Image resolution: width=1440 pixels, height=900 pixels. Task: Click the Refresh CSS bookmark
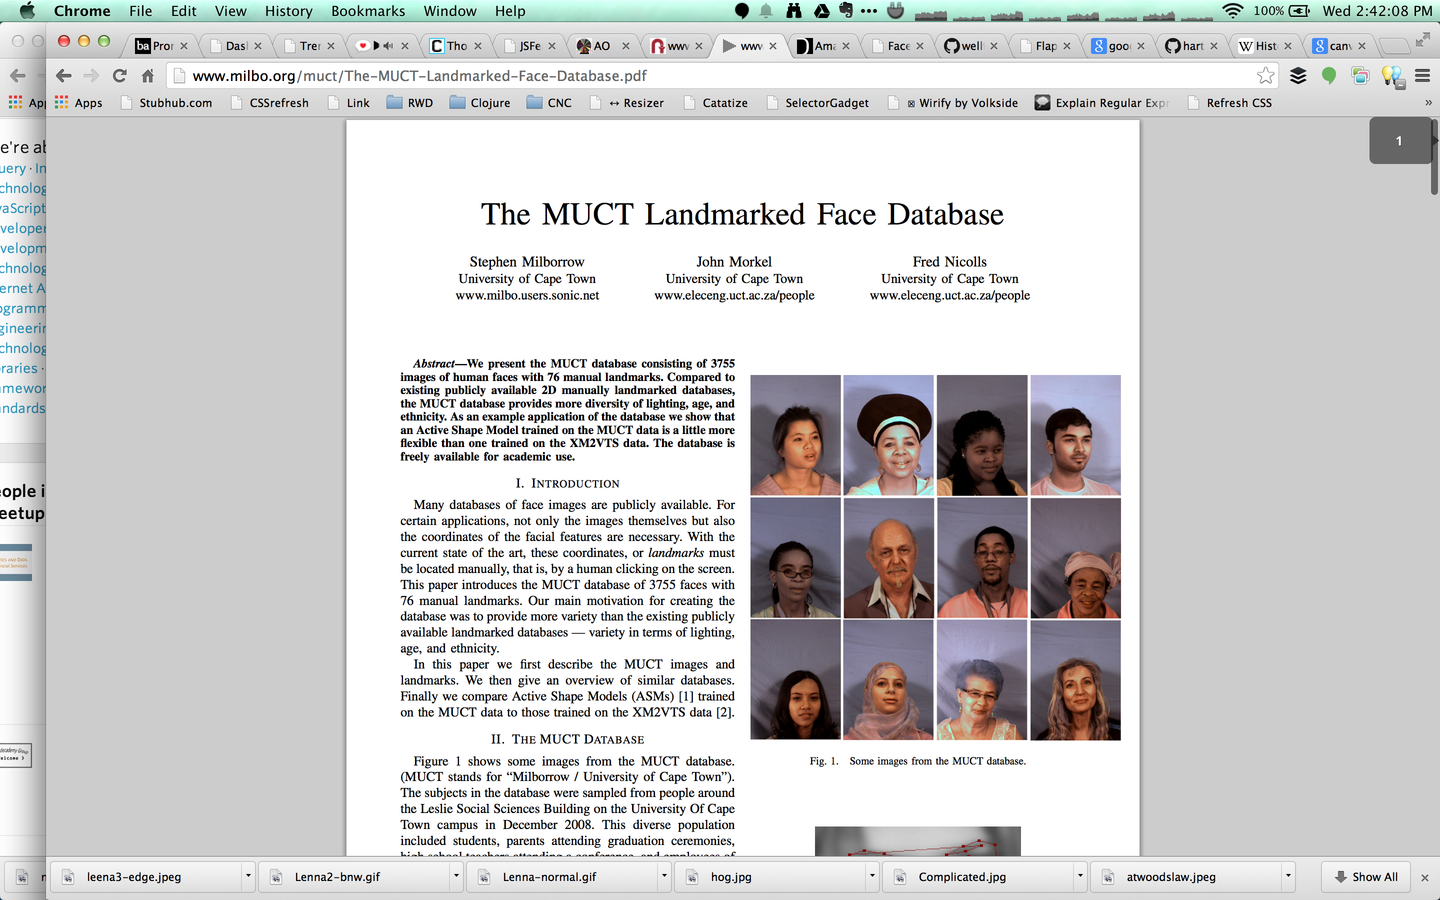(1230, 103)
